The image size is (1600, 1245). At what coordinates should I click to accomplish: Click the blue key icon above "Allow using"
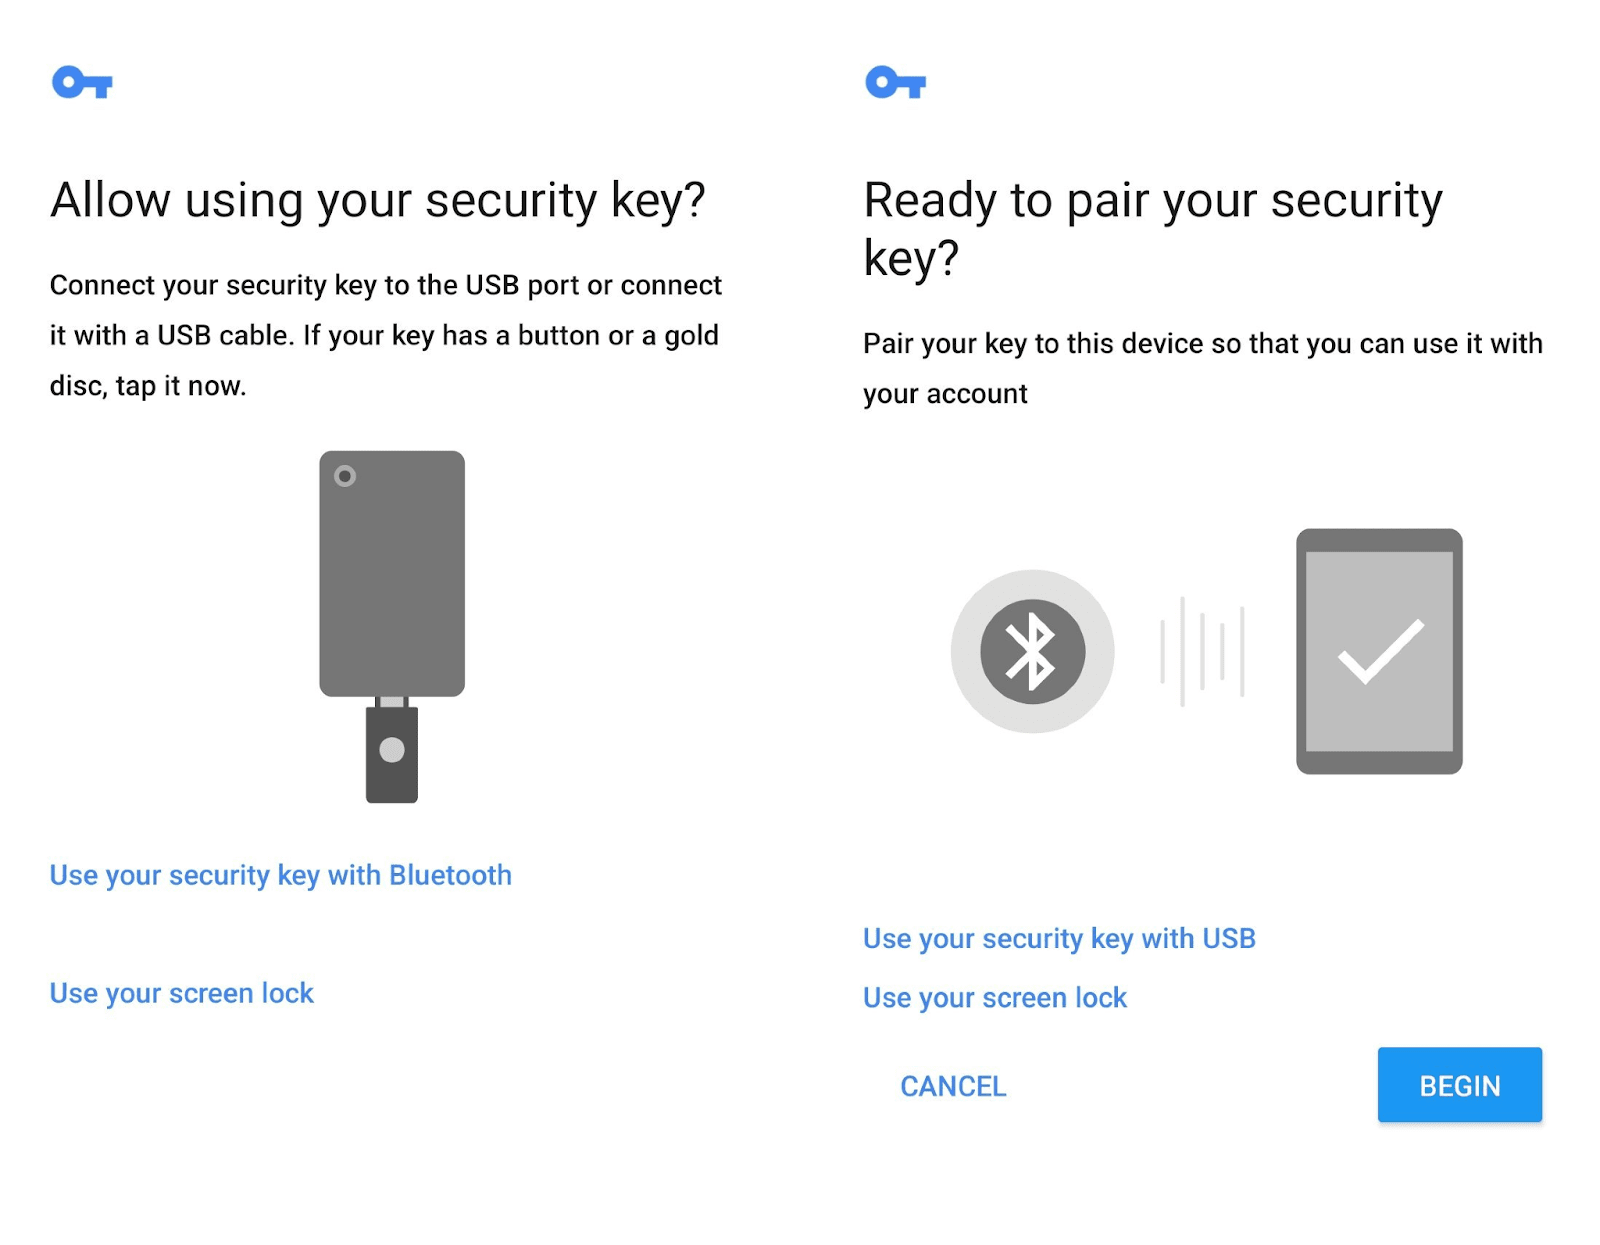pos(82,82)
